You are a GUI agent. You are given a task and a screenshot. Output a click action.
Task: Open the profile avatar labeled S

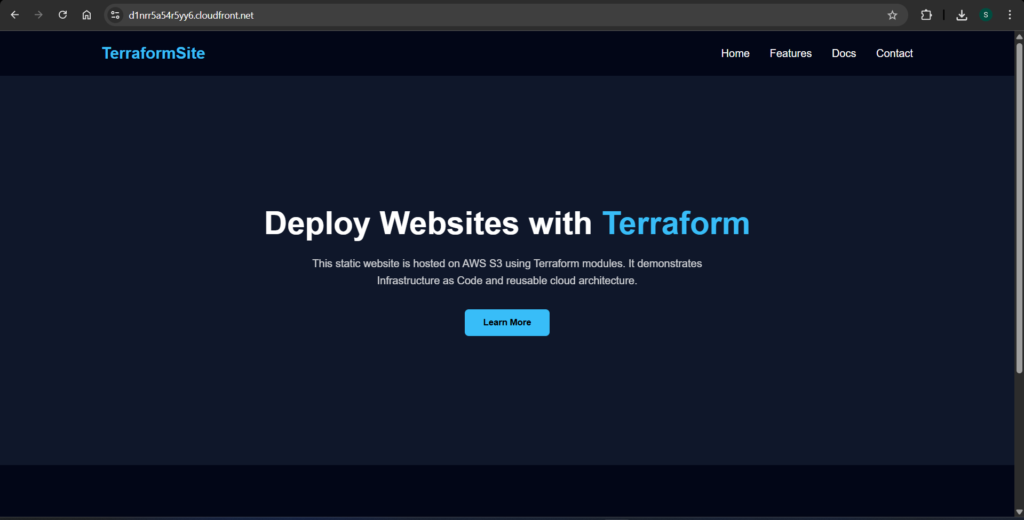[x=985, y=15]
